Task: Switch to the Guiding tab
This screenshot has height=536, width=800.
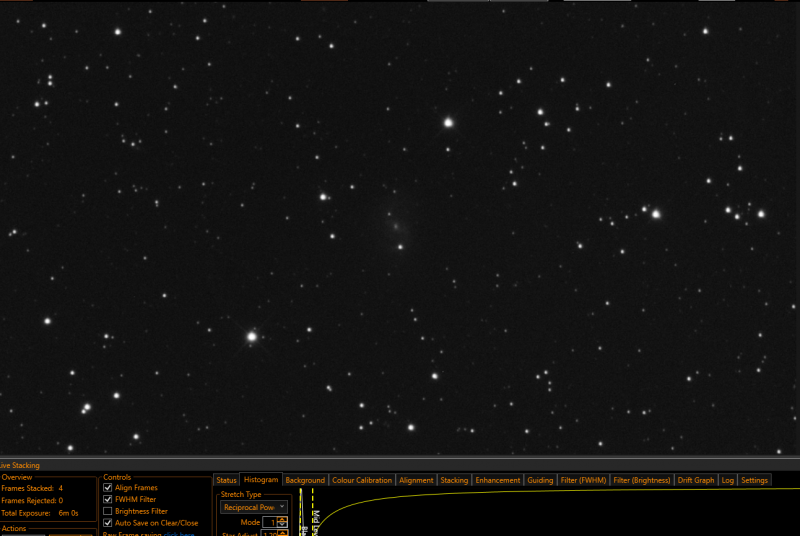Action: pos(540,480)
